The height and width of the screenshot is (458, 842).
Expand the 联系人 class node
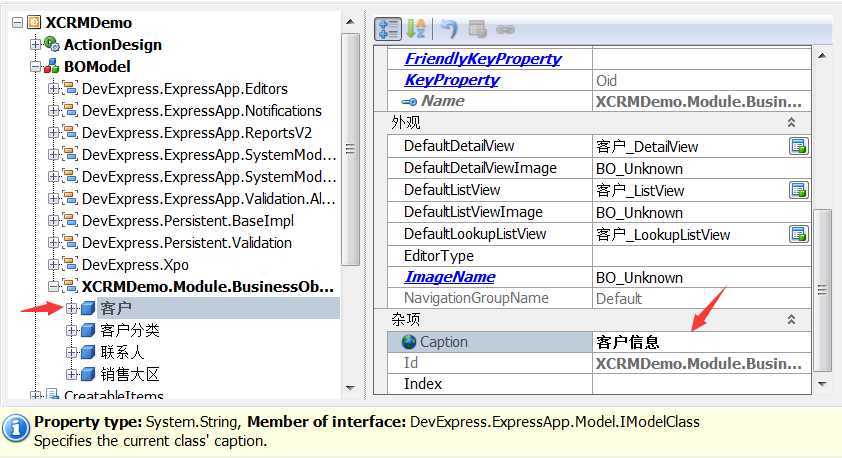tap(71, 352)
